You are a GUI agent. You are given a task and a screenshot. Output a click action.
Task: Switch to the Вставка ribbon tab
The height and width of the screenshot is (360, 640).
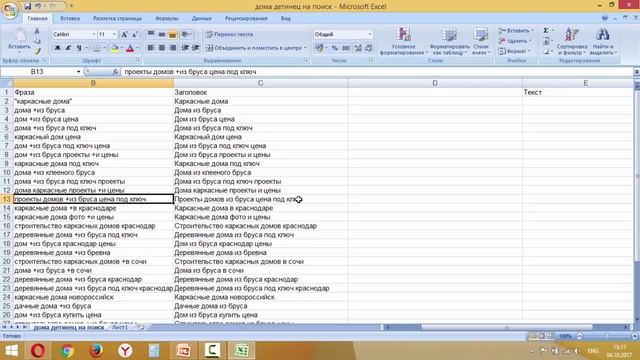coord(70,18)
